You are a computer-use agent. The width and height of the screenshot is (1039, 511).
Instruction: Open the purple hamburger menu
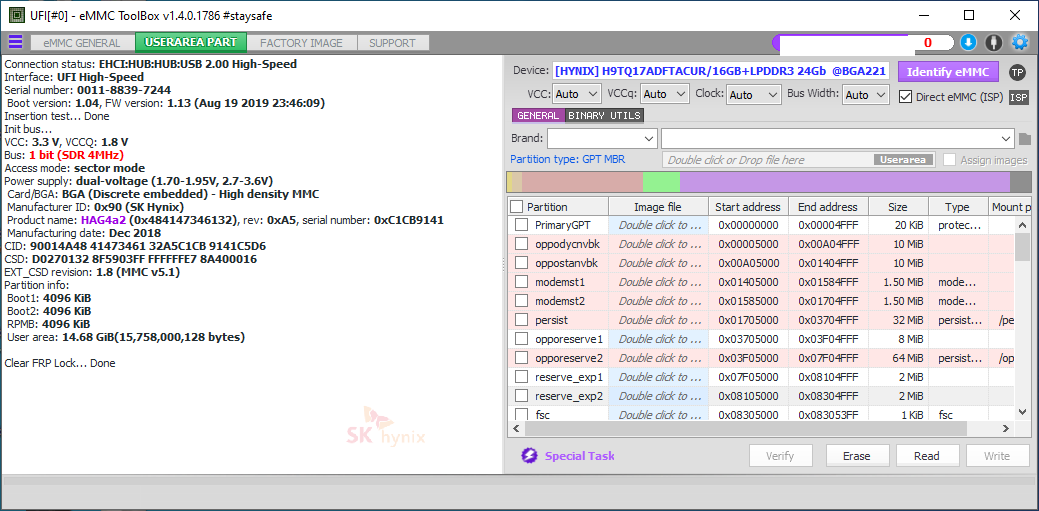[x=15, y=42]
